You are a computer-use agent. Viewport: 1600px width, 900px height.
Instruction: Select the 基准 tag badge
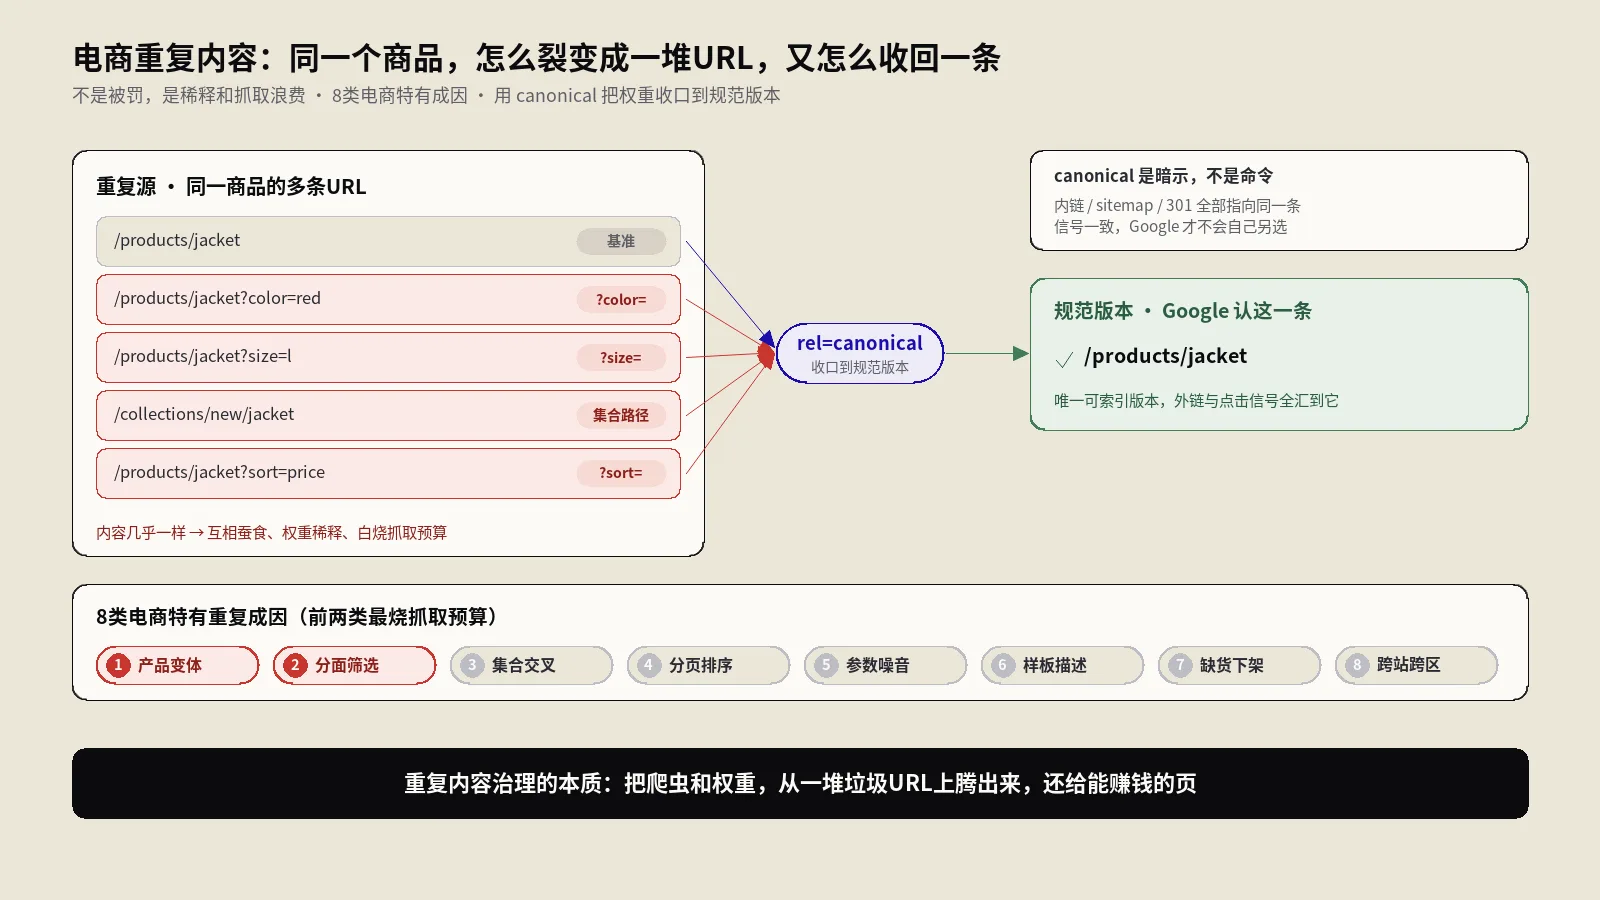[621, 241]
